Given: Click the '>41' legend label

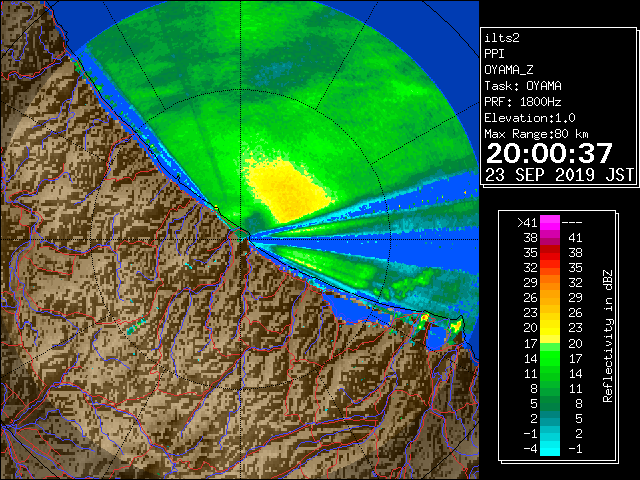Looking at the screenshot, I should point(527,223).
